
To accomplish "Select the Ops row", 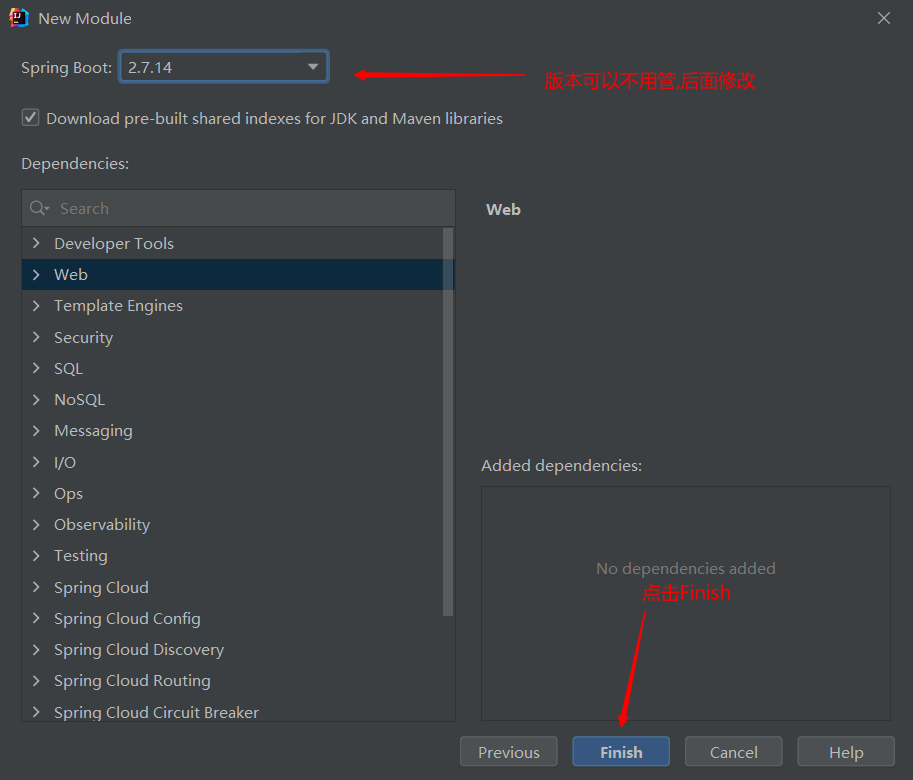I will (x=232, y=494).
